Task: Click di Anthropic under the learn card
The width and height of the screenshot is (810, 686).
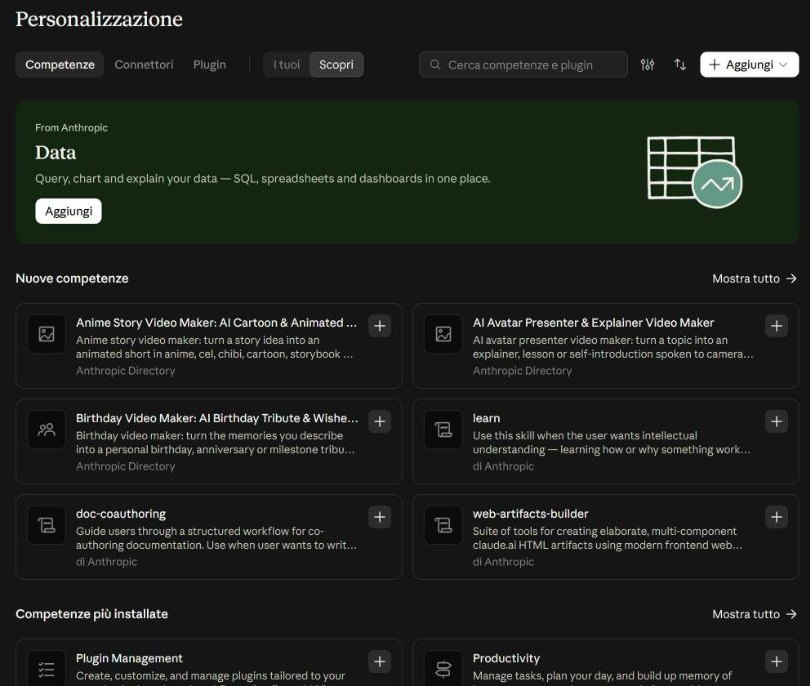Action: point(503,466)
